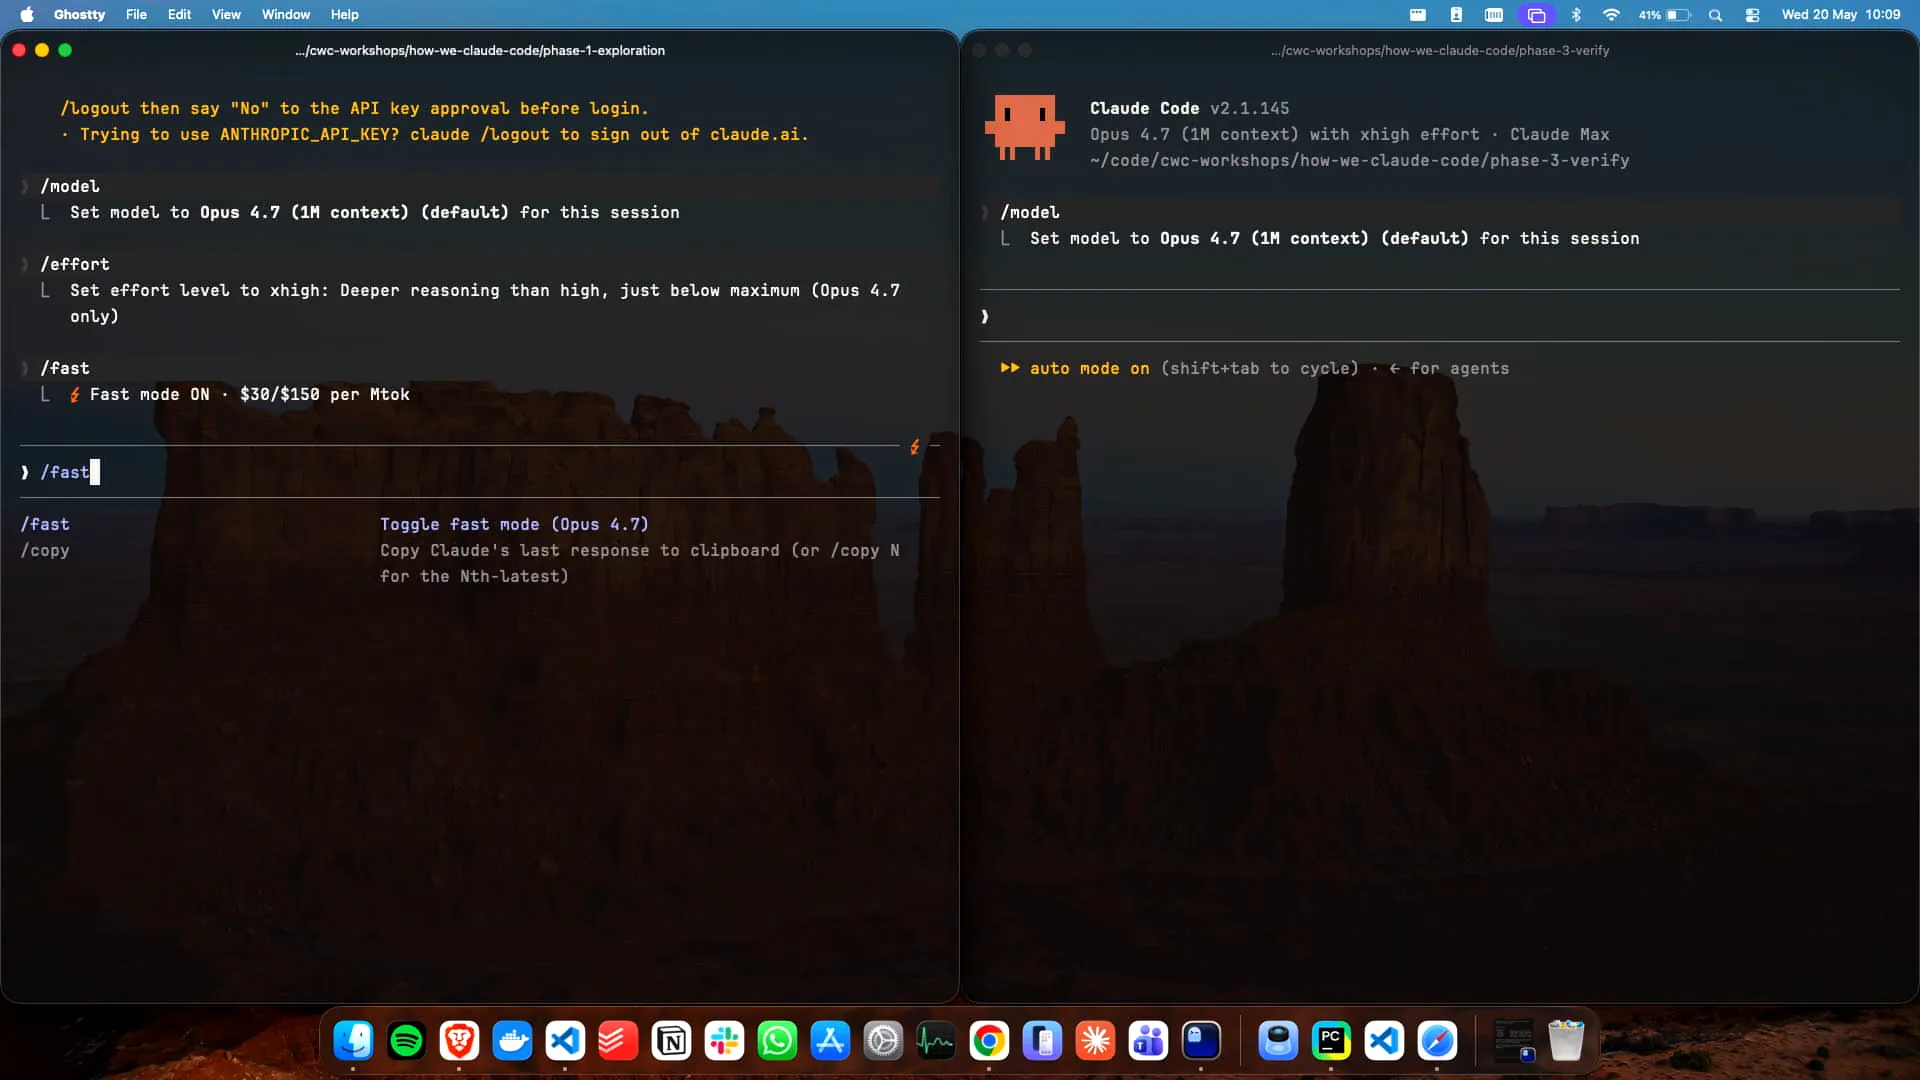Open the Help menu
The width and height of the screenshot is (1920, 1080).
point(344,14)
